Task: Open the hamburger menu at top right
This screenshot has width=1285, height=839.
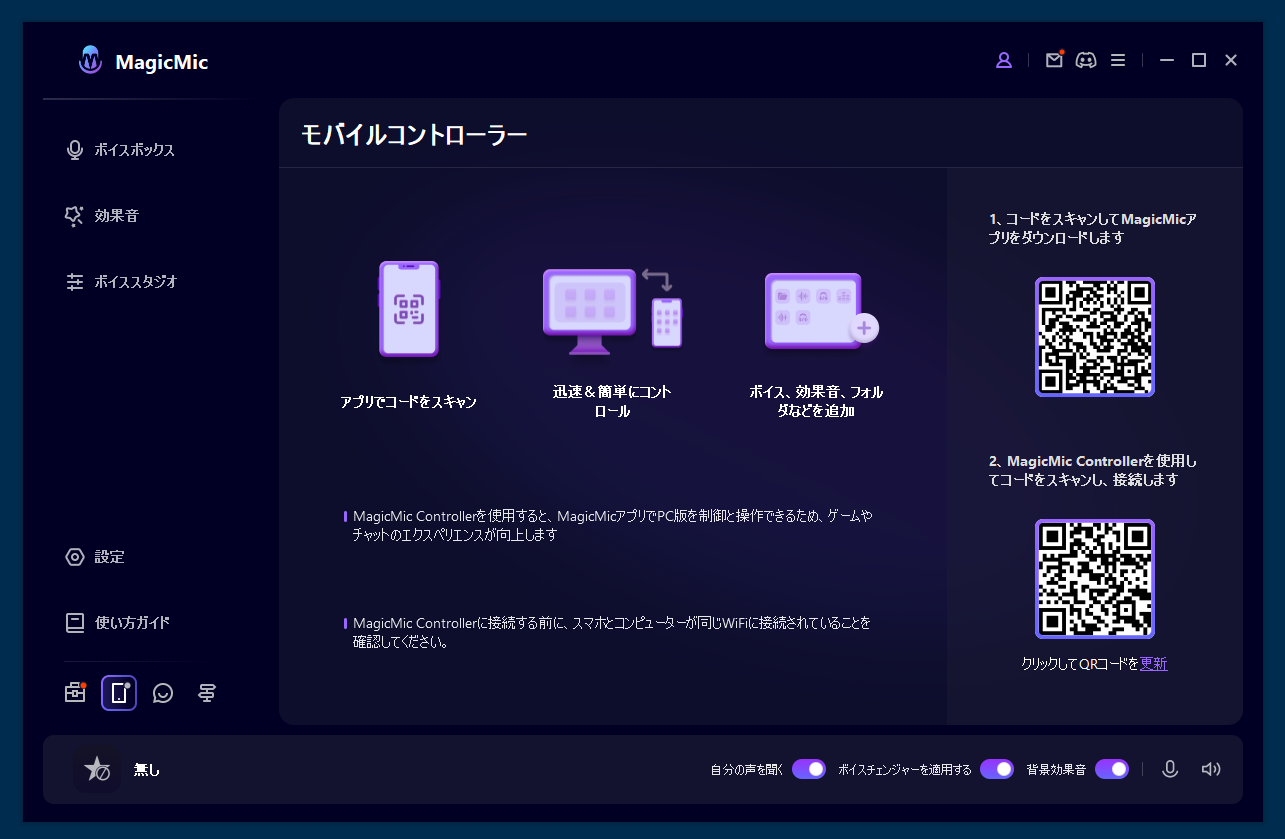Action: click(x=1118, y=60)
